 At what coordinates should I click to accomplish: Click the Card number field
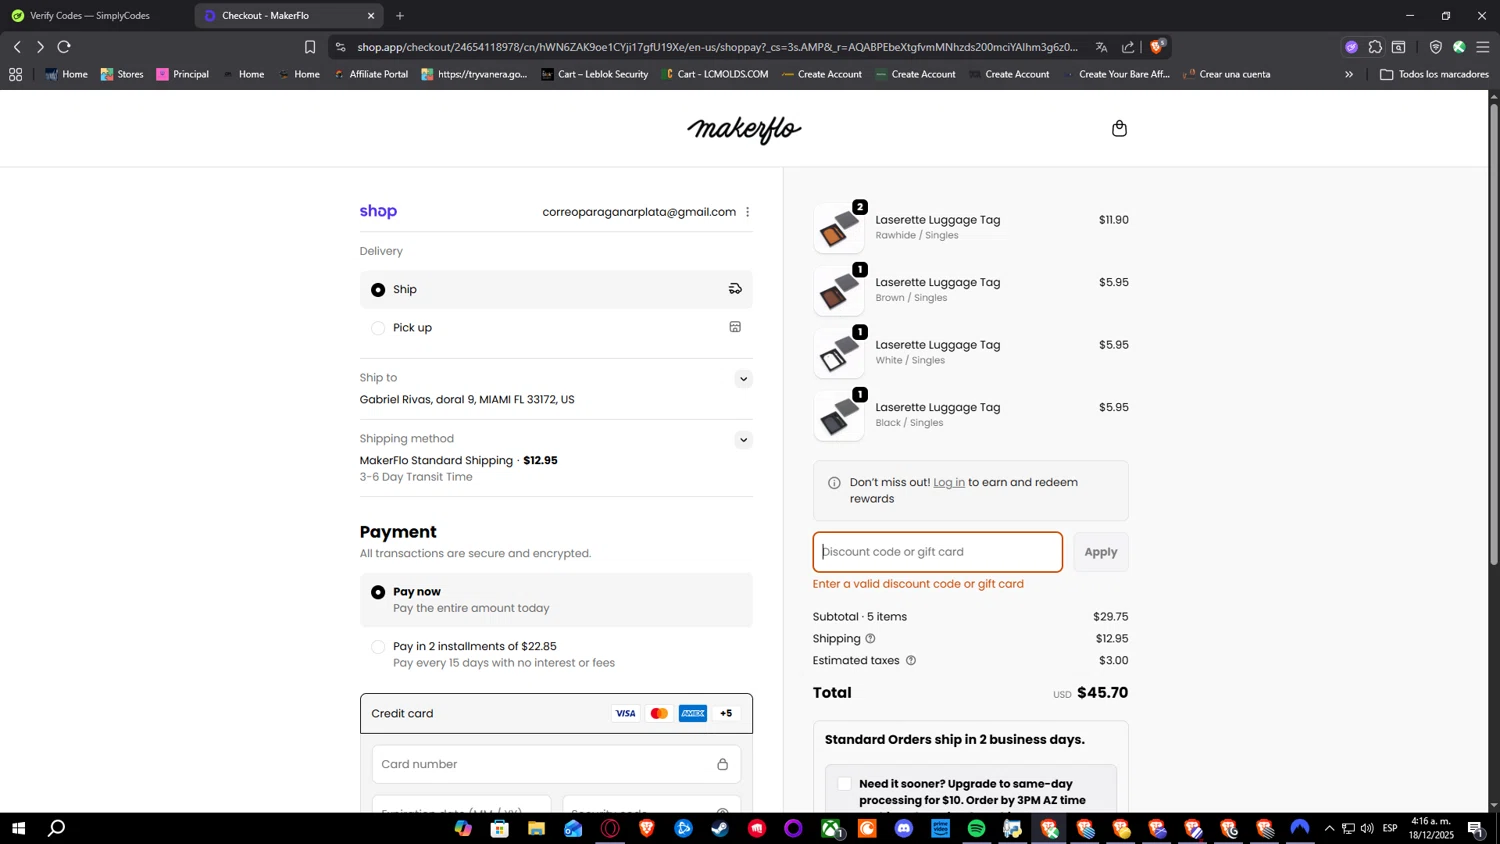(556, 765)
